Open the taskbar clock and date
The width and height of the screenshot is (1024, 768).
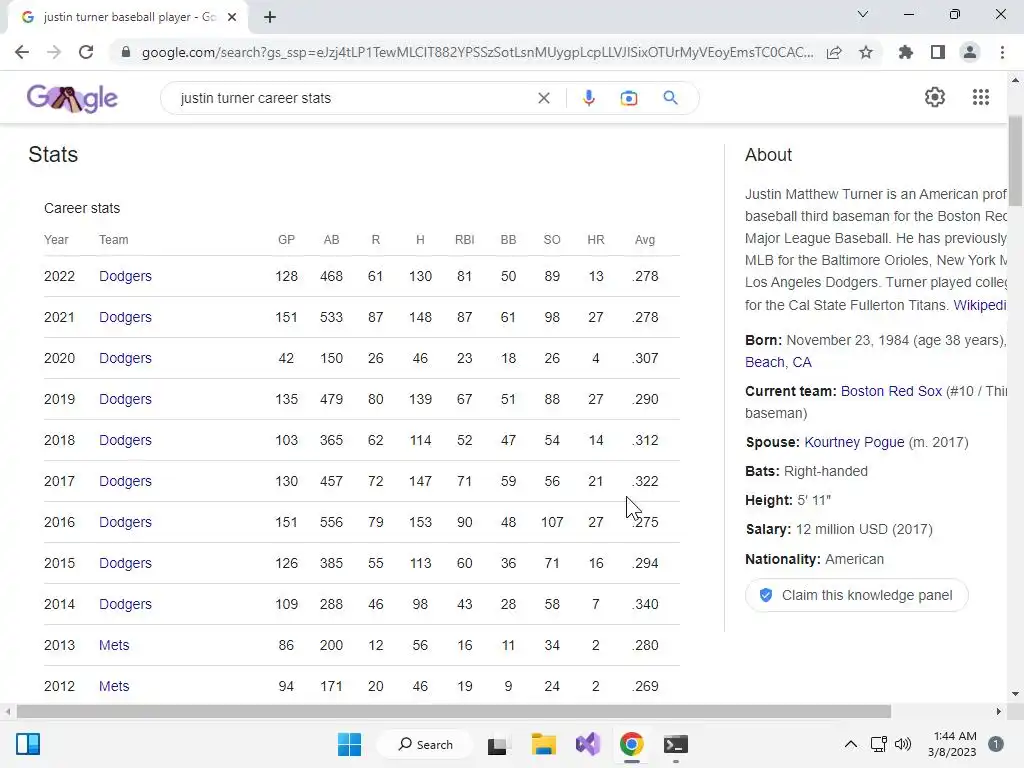(953, 744)
